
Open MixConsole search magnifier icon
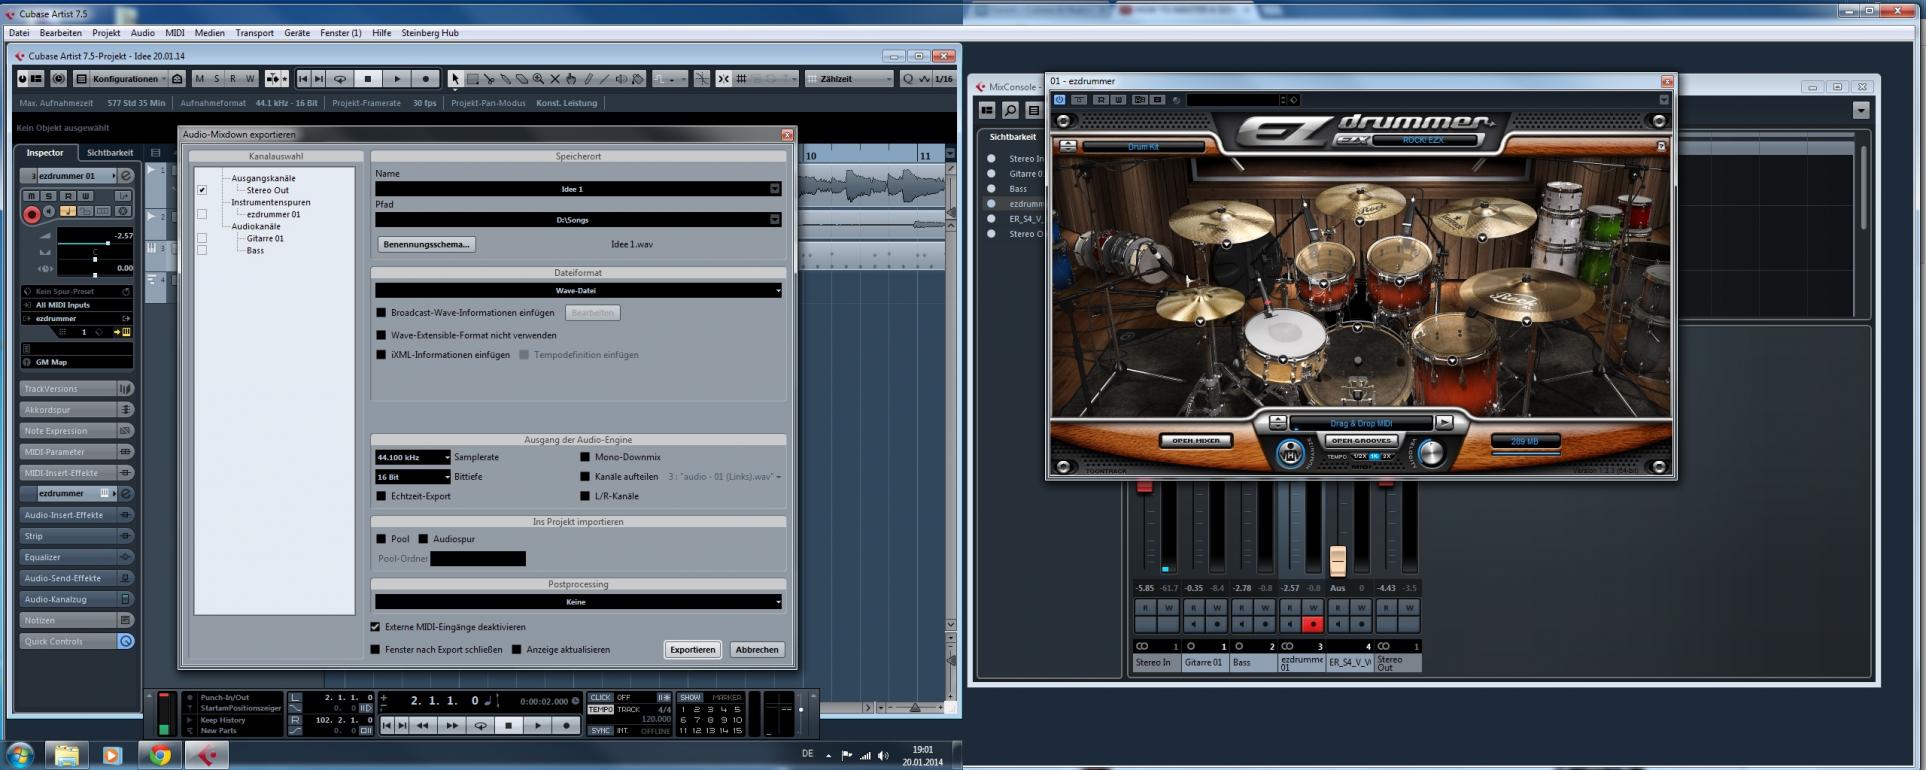click(1010, 111)
